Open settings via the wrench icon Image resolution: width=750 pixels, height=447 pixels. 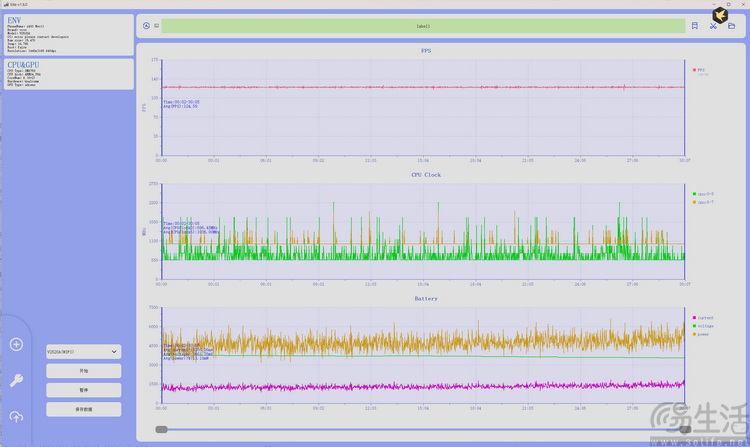(x=16, y=380)
